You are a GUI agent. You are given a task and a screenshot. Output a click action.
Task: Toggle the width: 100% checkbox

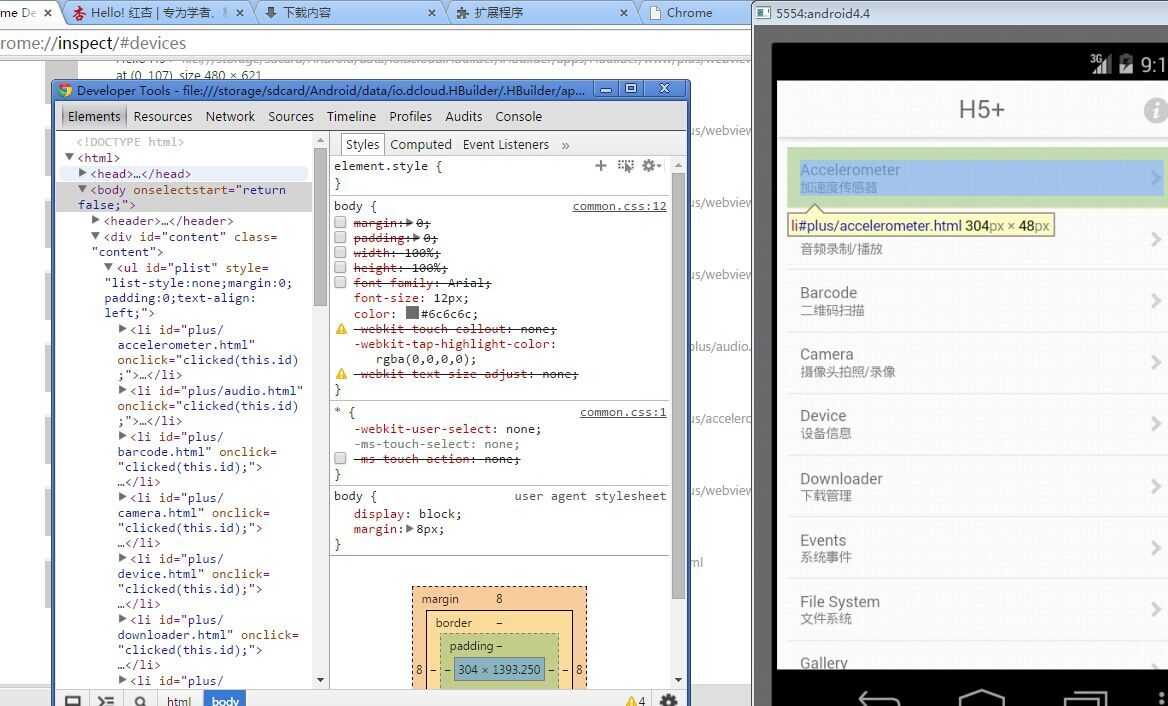pyautogui.click(x=340, y=252)
